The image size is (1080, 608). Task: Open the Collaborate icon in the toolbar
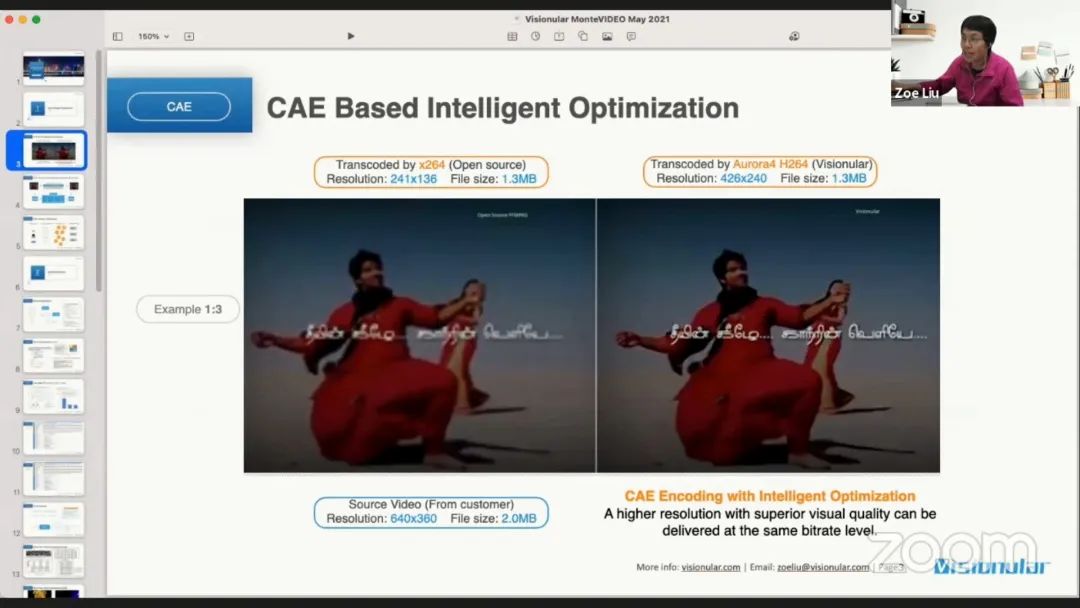[x=794, y=36]
